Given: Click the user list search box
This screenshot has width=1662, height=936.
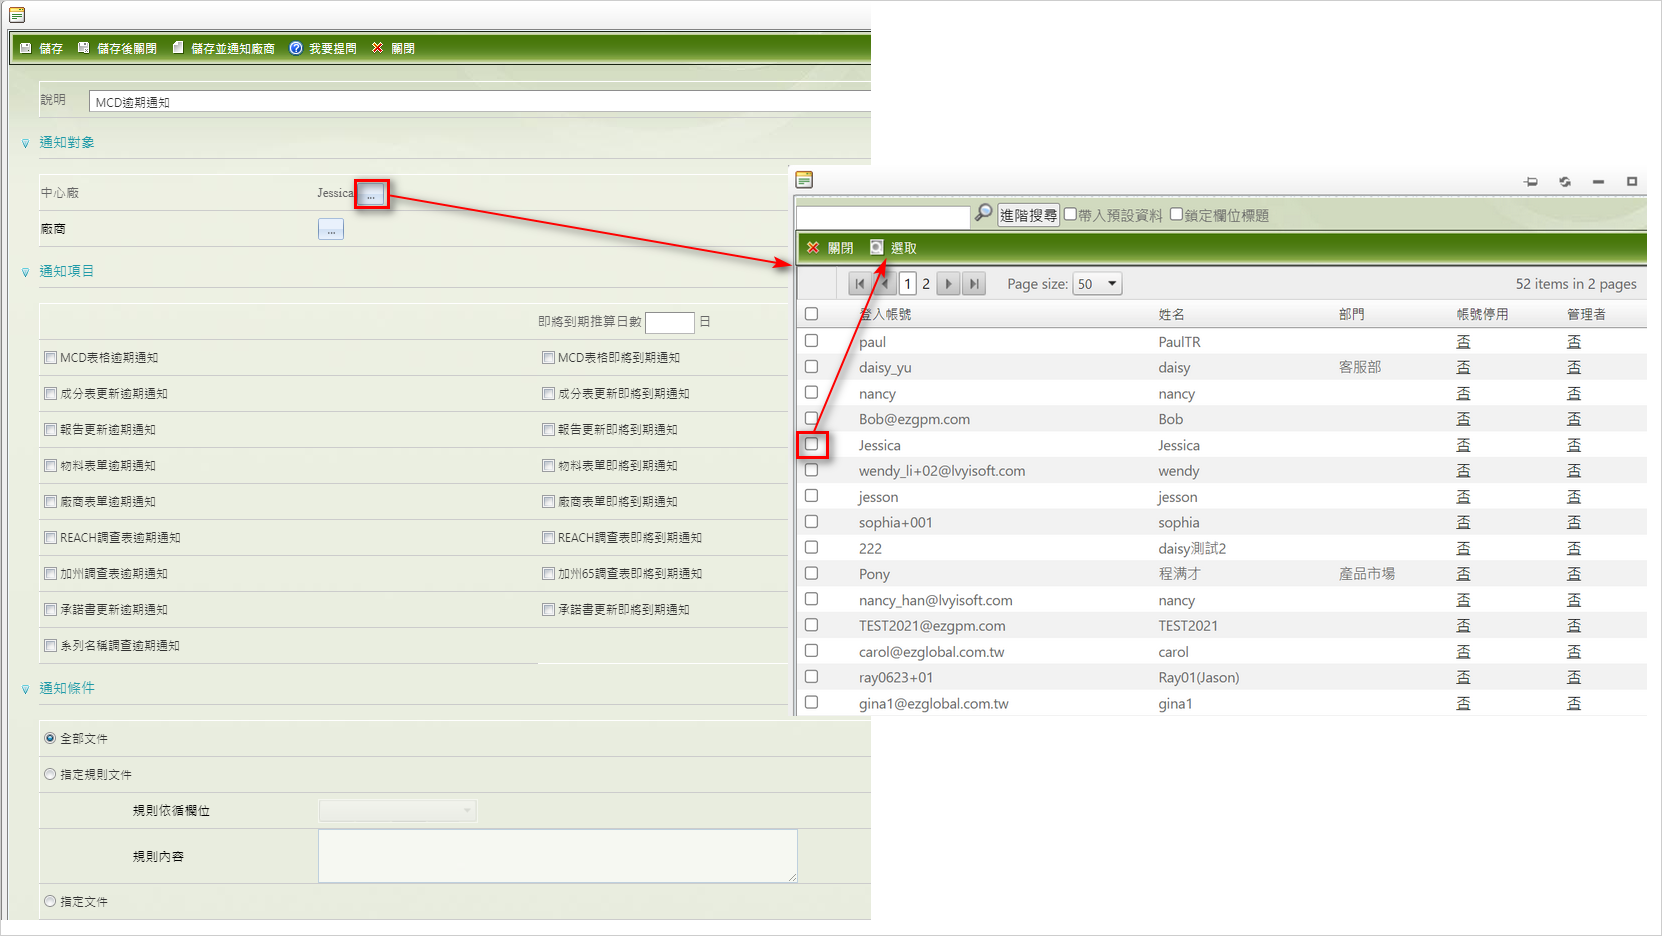Looking at the screenshot, I should point(883,216).
